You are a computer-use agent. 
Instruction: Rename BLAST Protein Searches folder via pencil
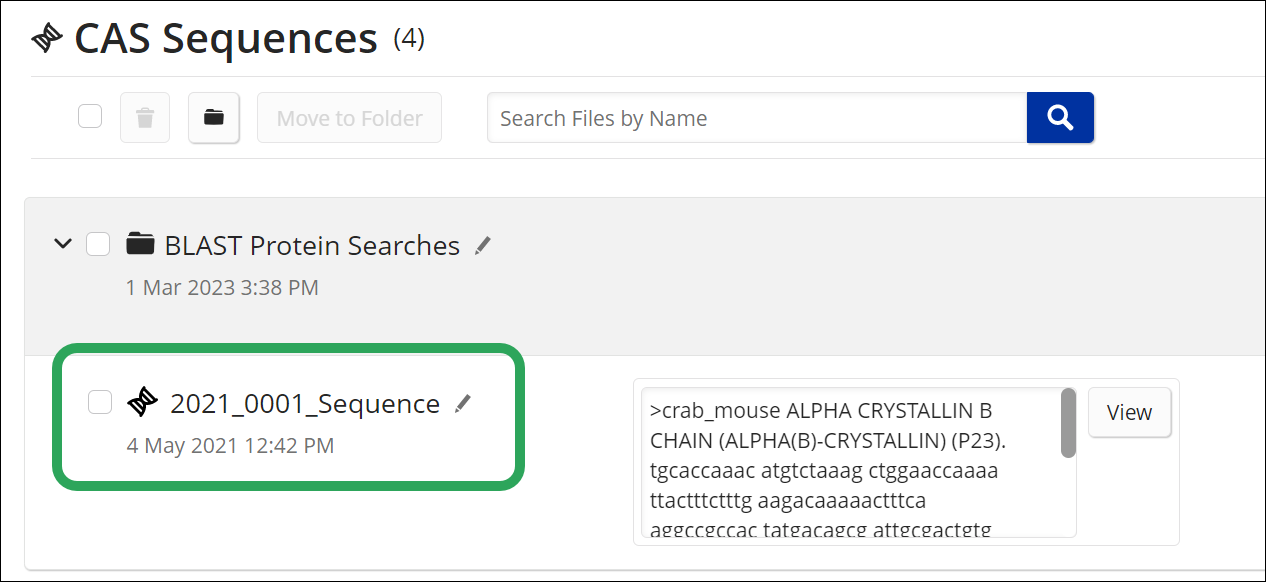(x=483, y=245)
